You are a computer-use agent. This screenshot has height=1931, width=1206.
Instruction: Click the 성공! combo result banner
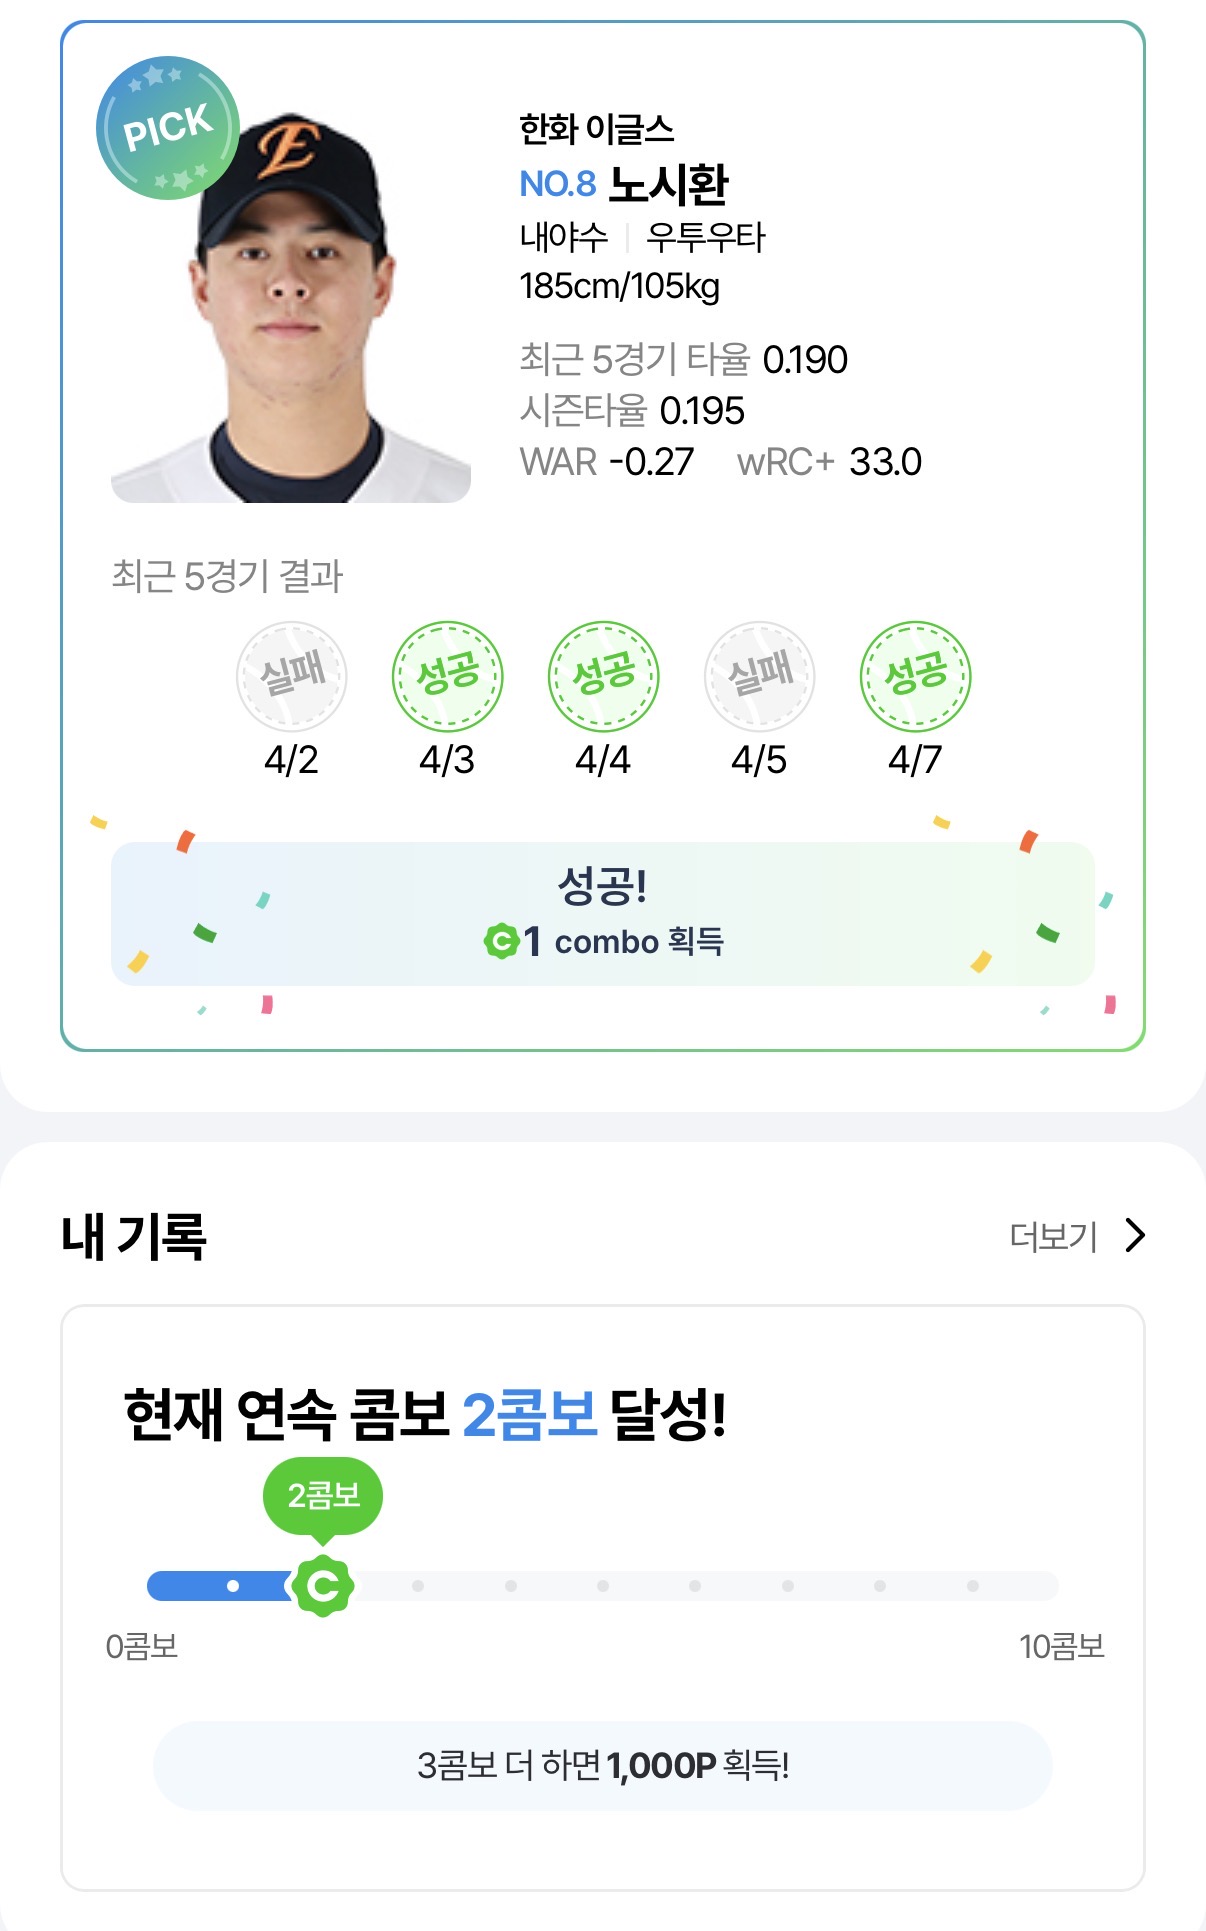click(603, 913)
